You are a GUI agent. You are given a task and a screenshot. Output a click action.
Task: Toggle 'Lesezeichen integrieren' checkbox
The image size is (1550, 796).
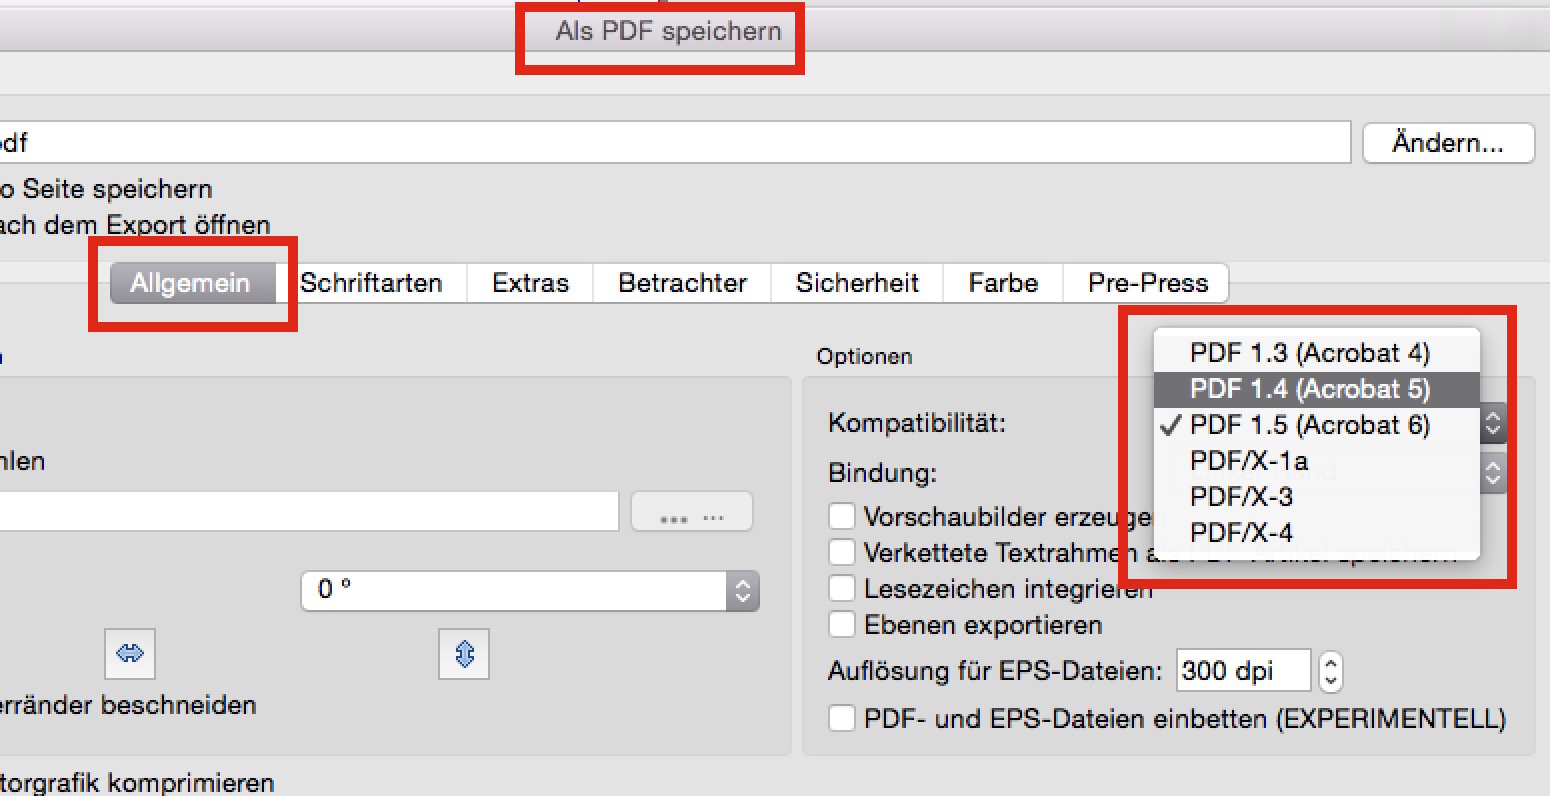842,589
